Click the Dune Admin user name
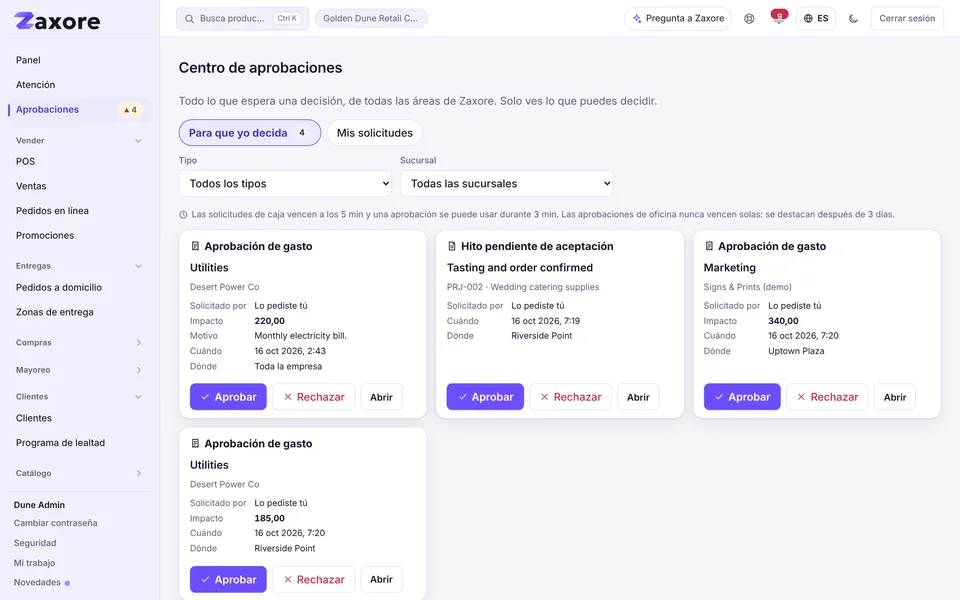The image size is (960, 600). tap(39, 504)
